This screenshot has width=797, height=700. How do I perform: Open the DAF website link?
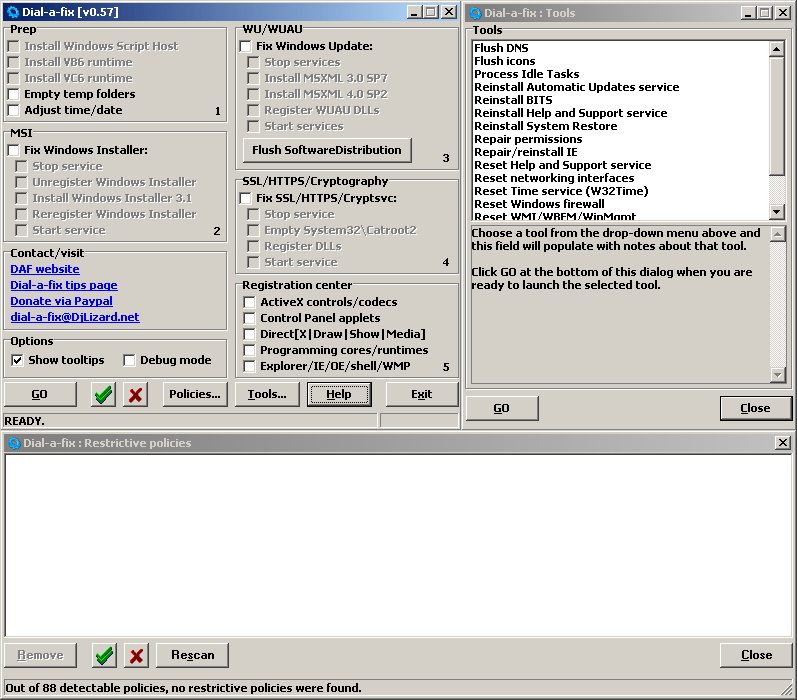(x=45, y=269)
